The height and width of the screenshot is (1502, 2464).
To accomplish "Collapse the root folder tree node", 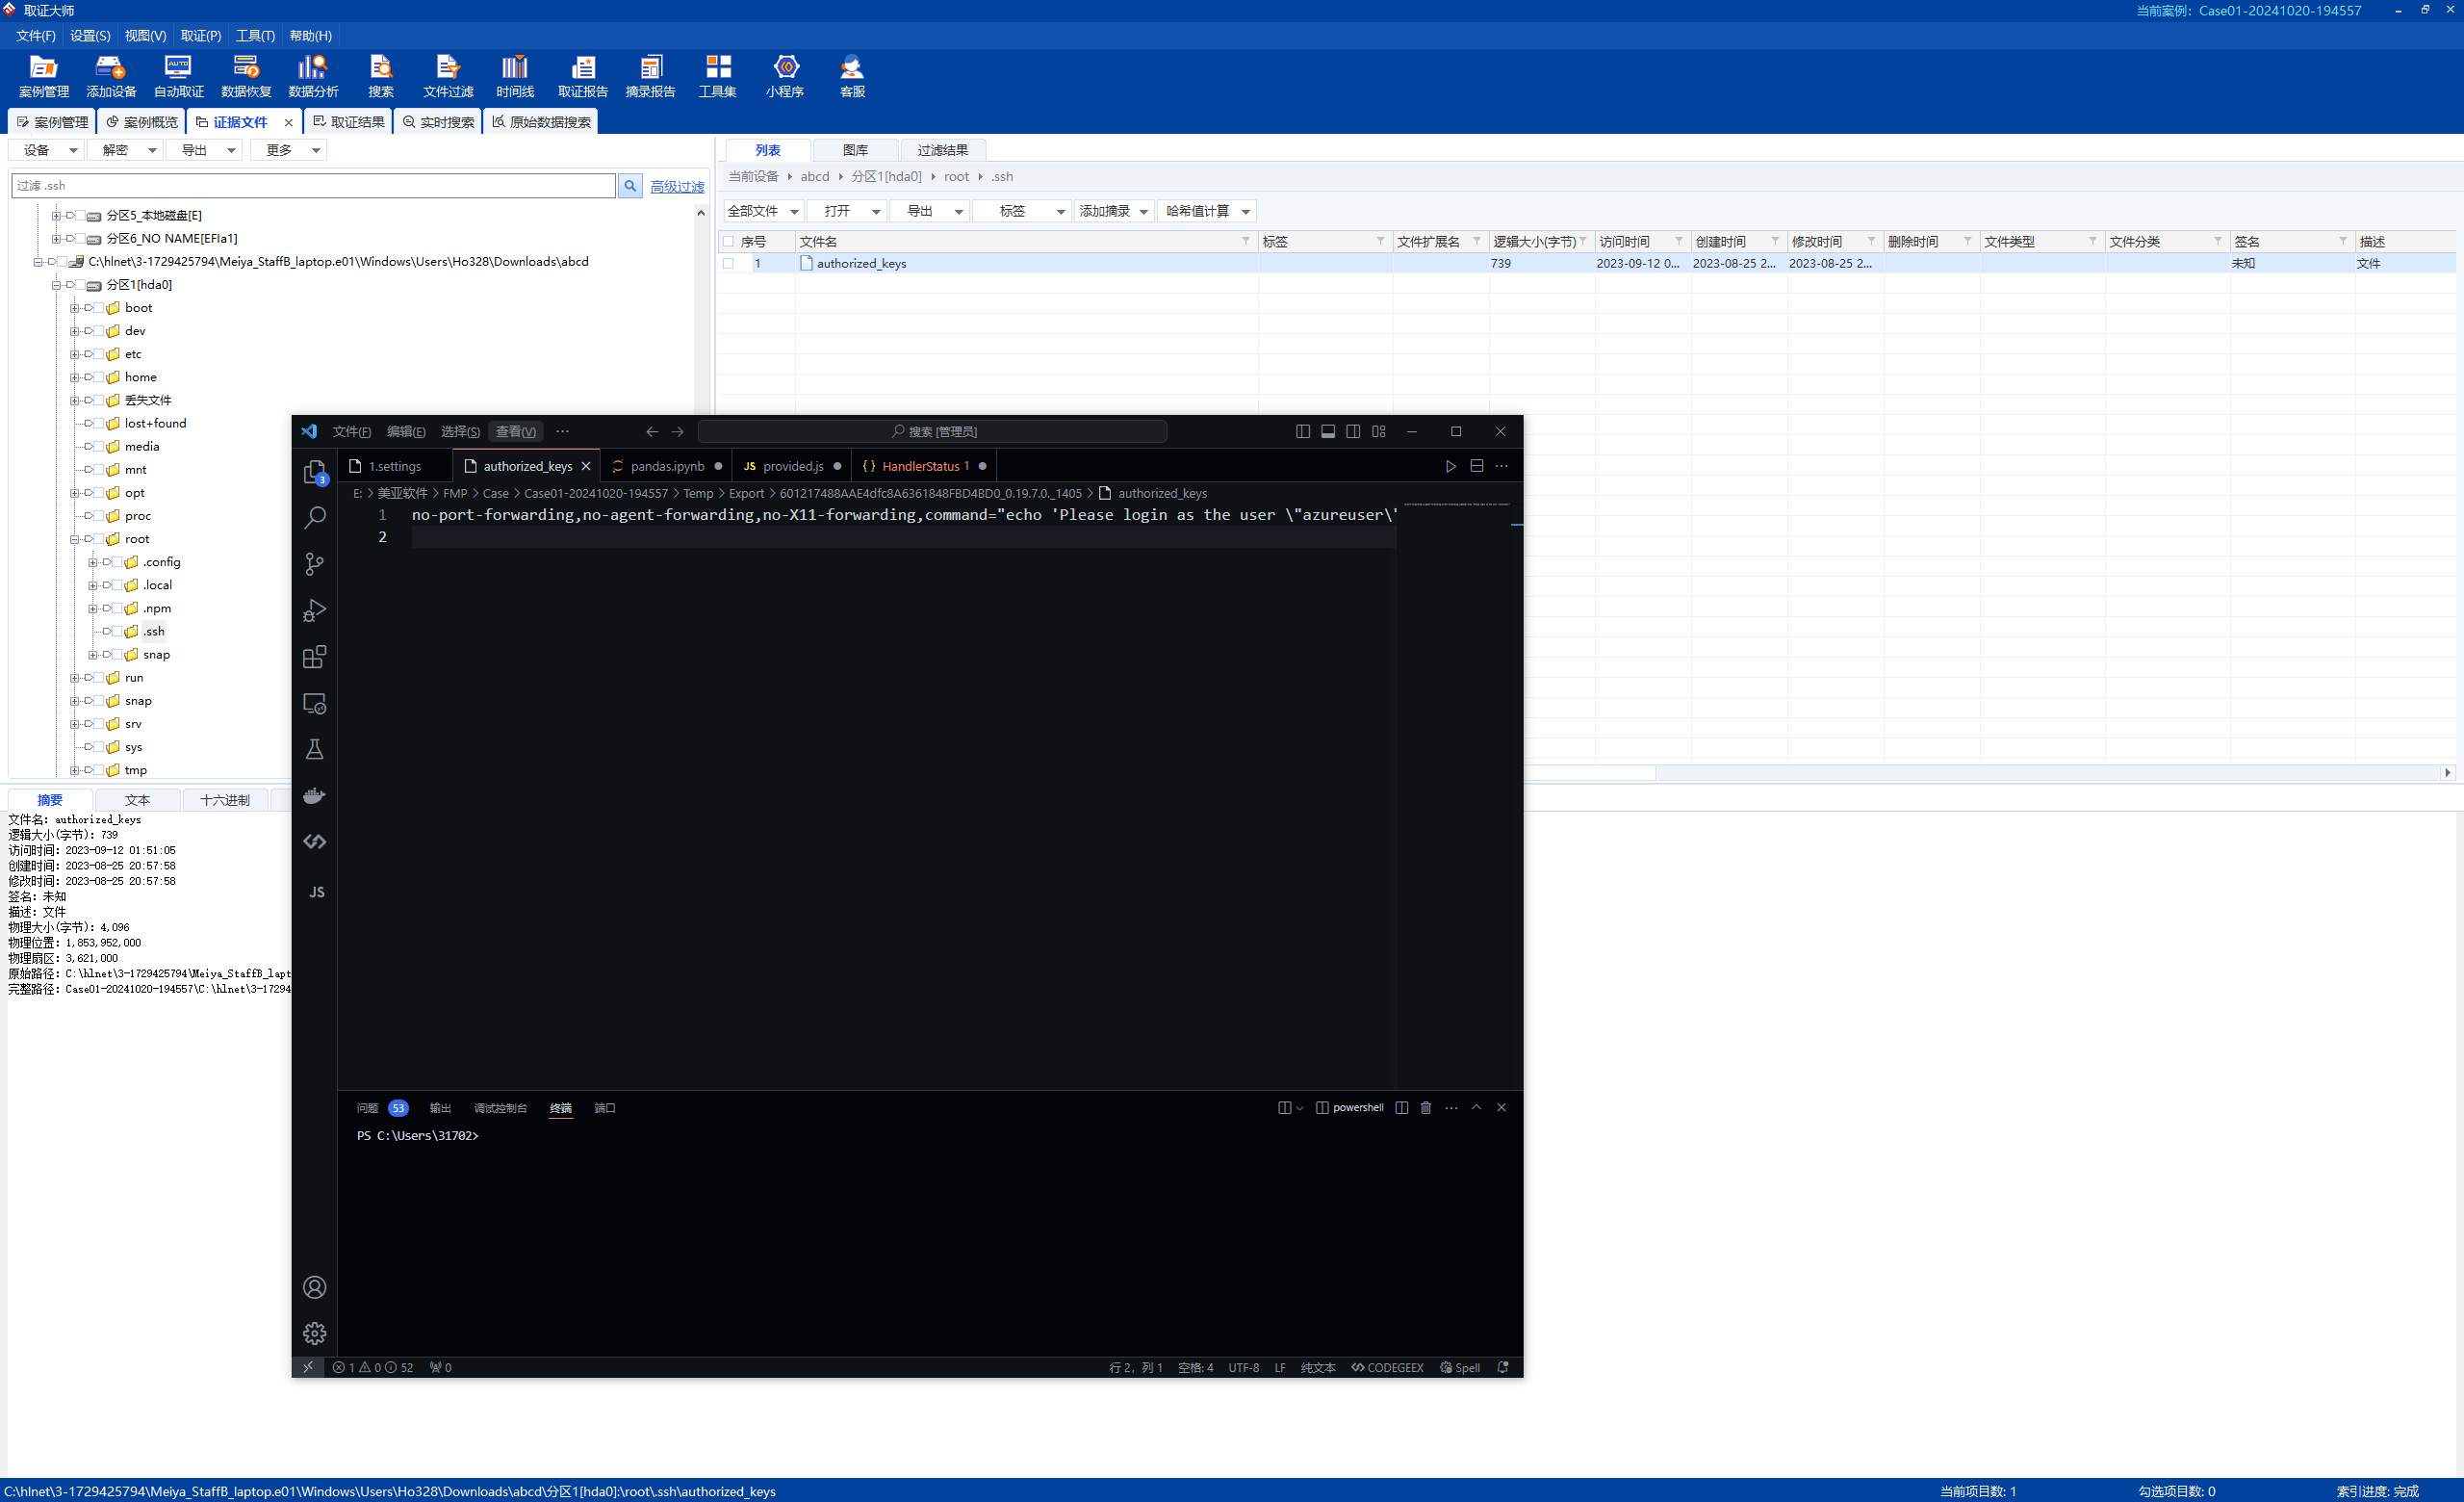I will (x=74, y=539).
